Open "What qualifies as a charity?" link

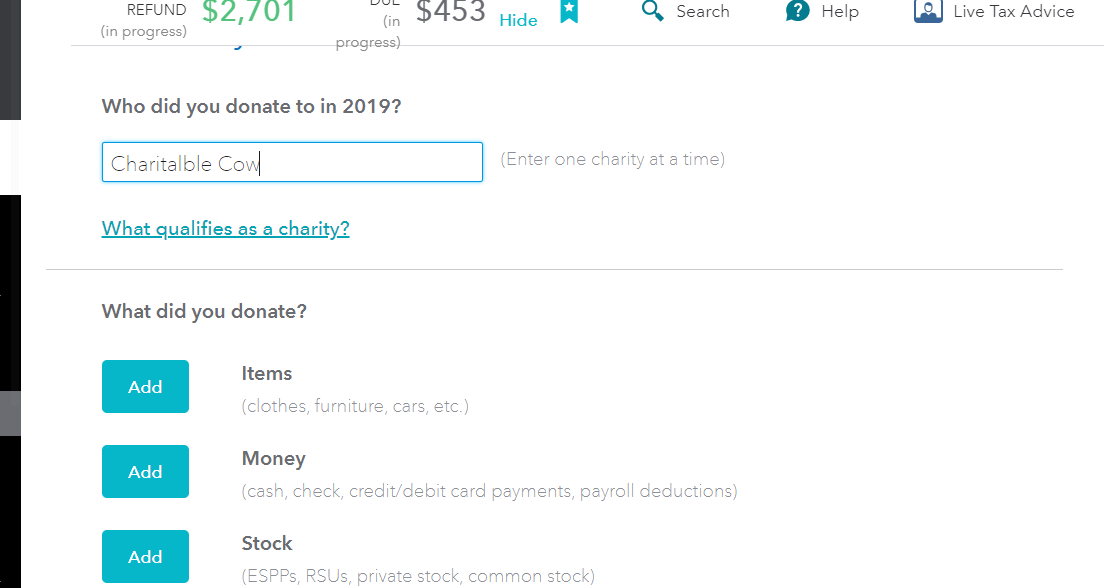[226, 229]
